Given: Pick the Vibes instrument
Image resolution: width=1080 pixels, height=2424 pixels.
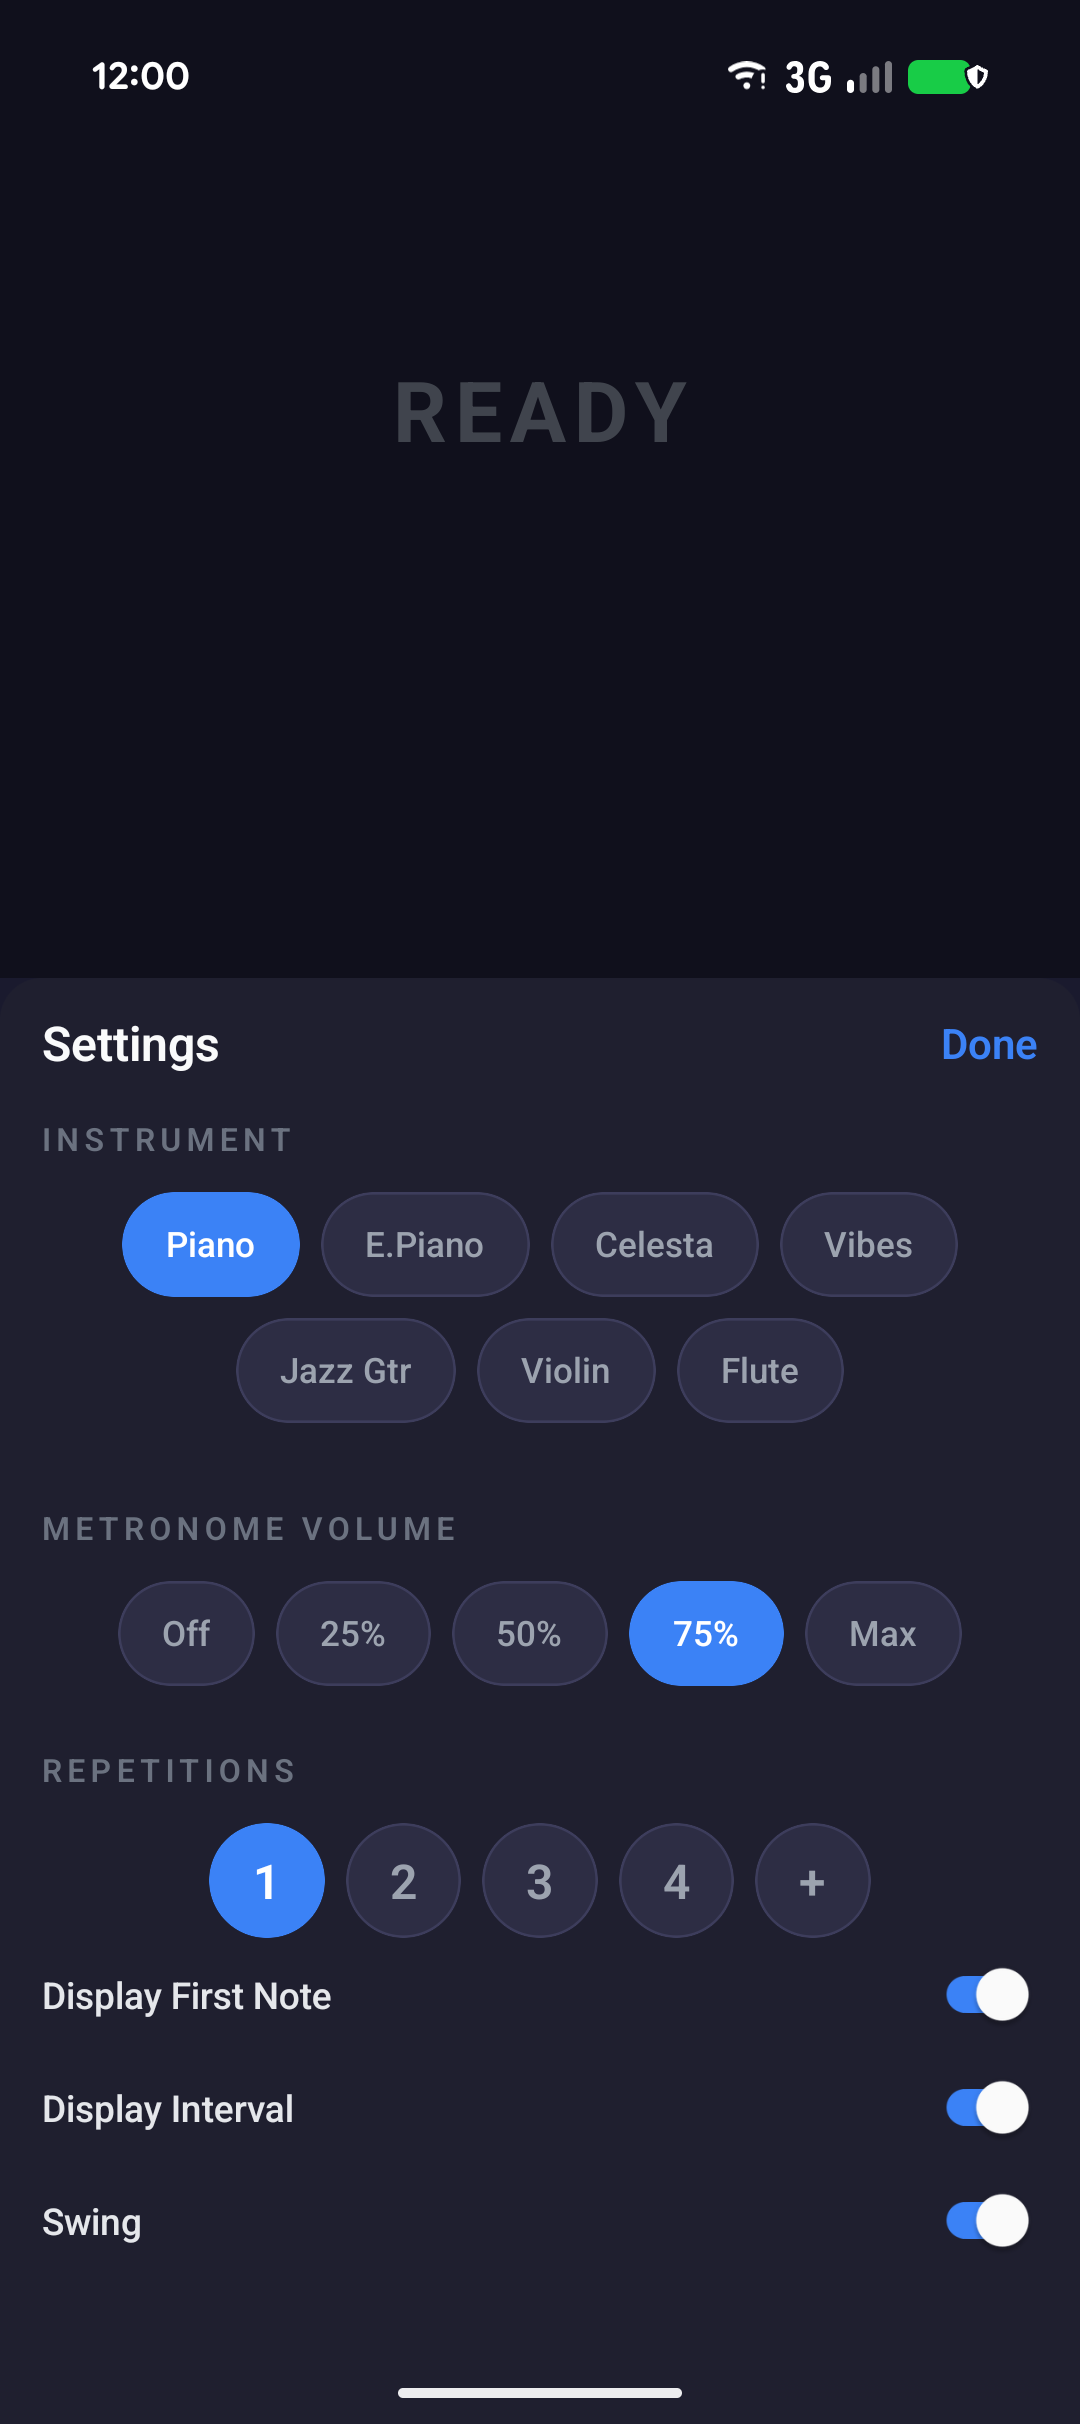Looking at the screenshot, I should point(868,1245).
